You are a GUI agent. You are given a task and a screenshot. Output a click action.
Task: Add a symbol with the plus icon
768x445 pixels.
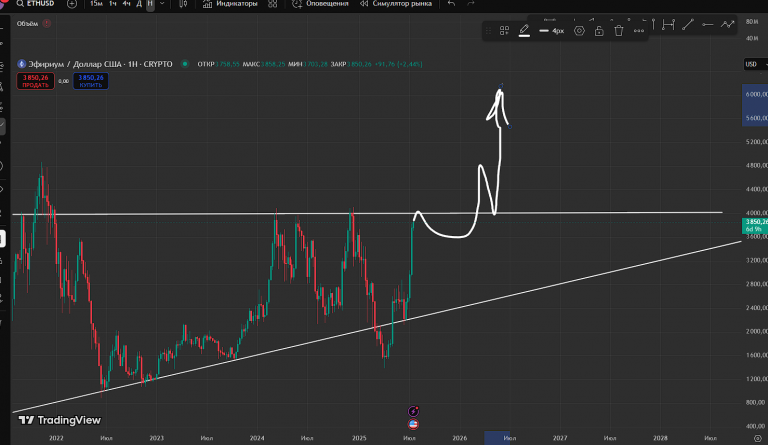point(72,4)
